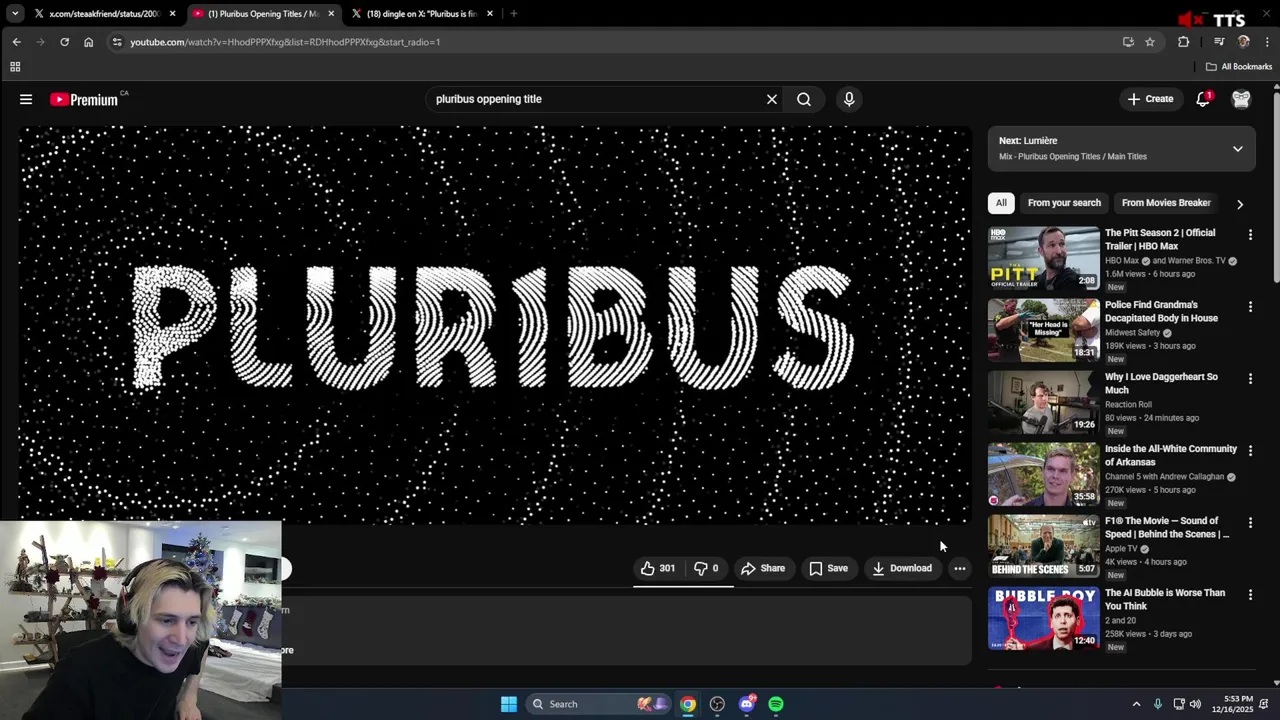Go back in browser history

16,42
